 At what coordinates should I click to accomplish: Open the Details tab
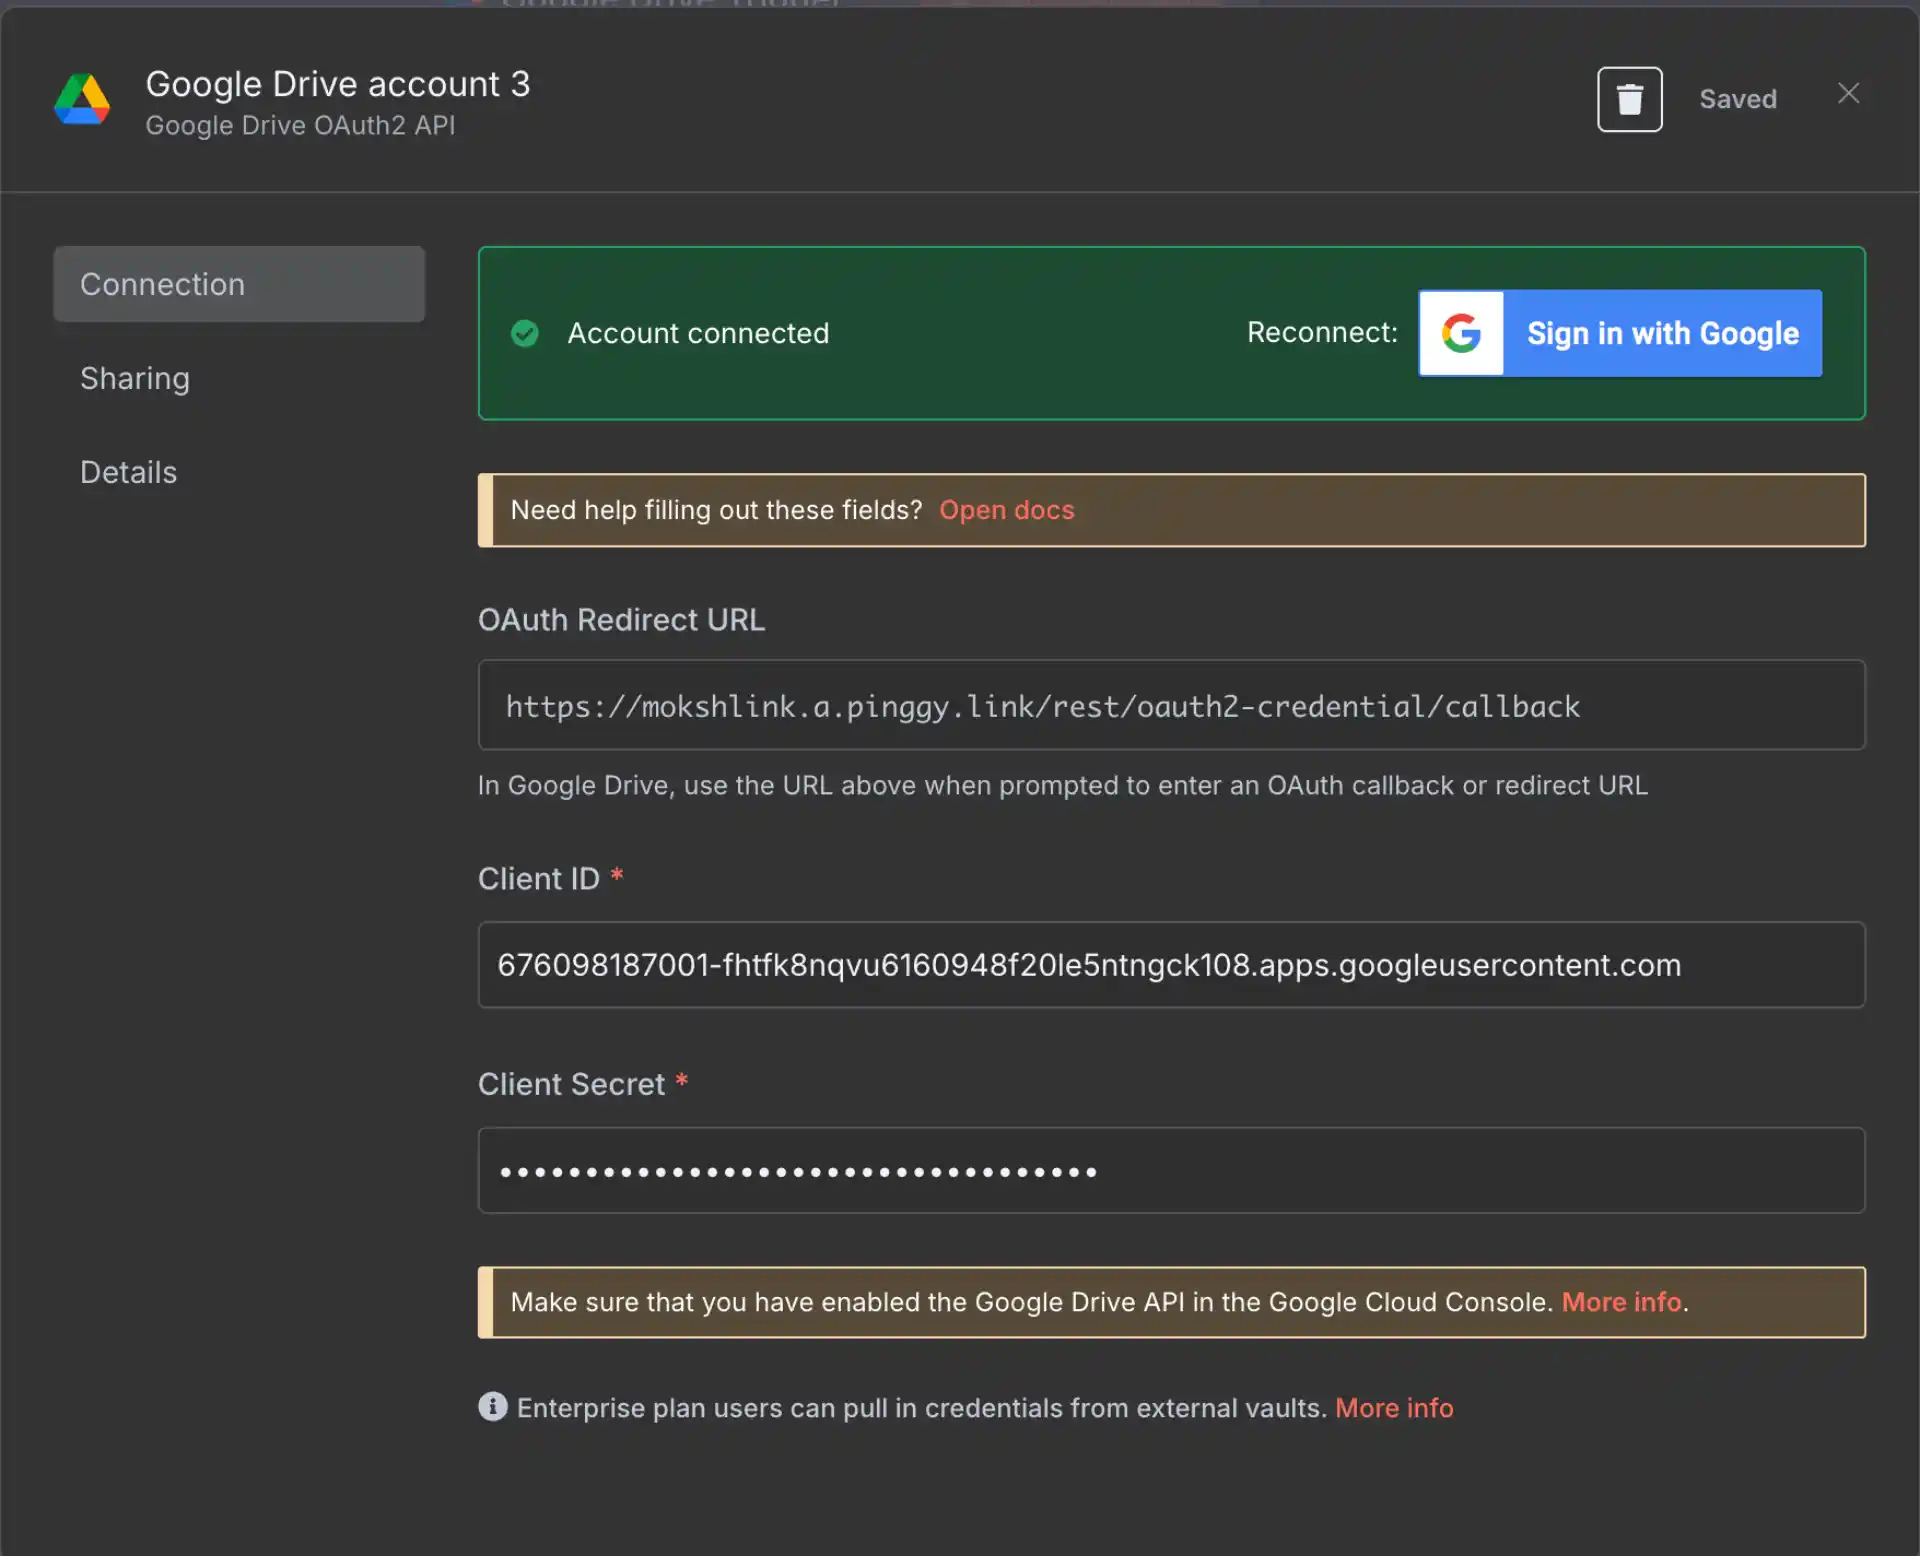coord(128,471)
